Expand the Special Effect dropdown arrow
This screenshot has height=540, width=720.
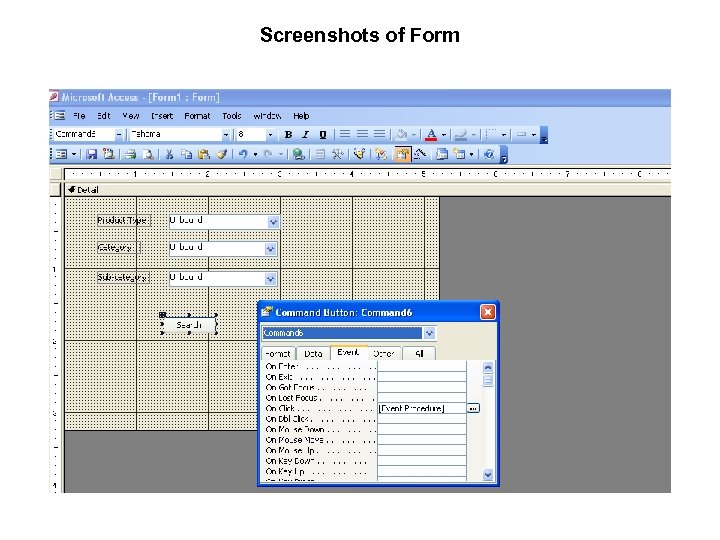534,135
